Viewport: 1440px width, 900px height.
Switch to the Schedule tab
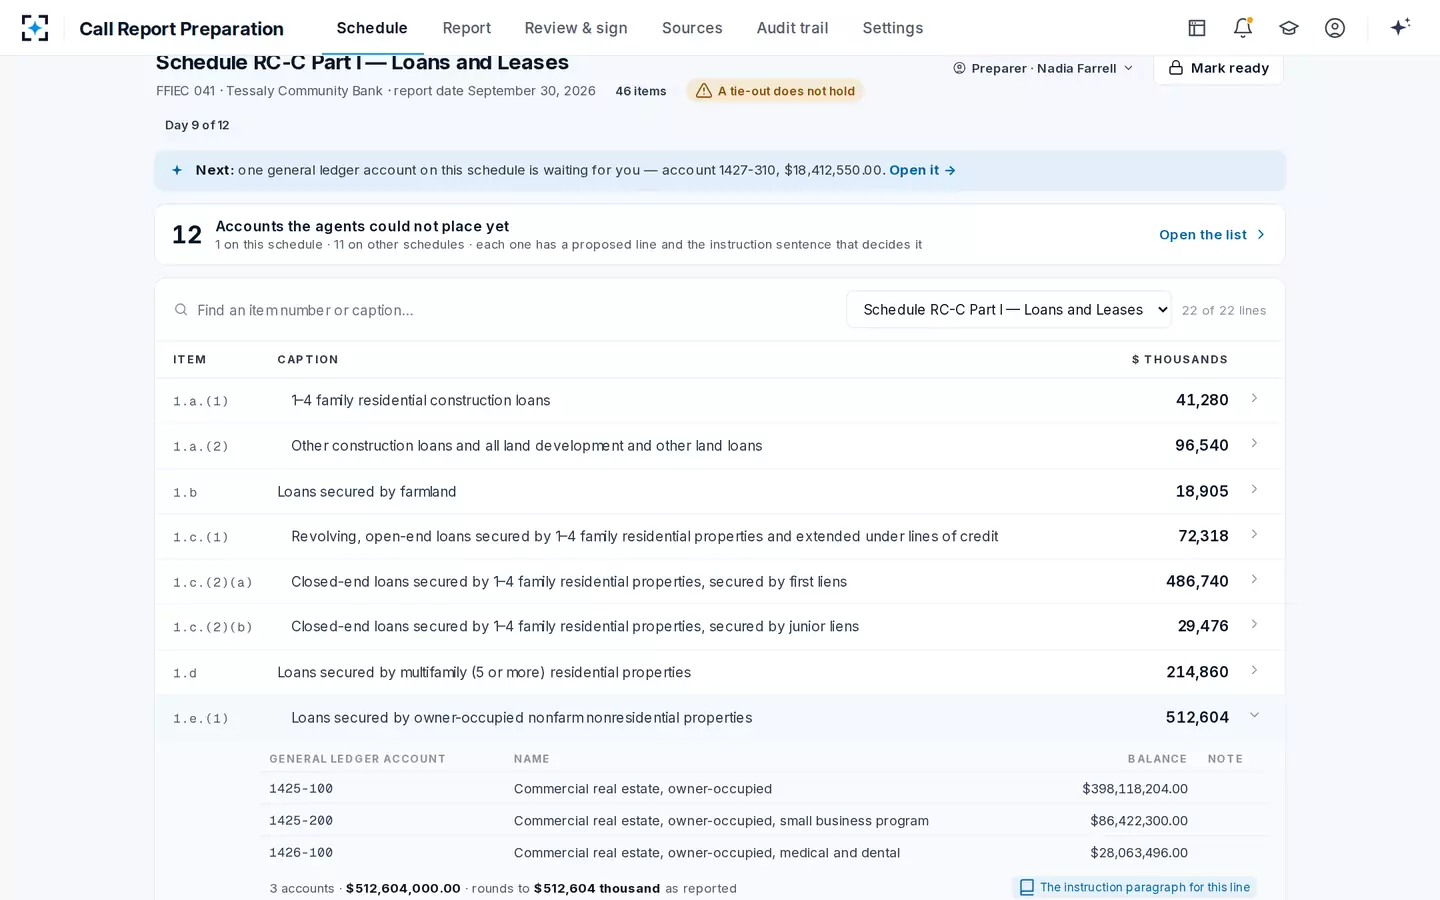click(x=372, y=28)
